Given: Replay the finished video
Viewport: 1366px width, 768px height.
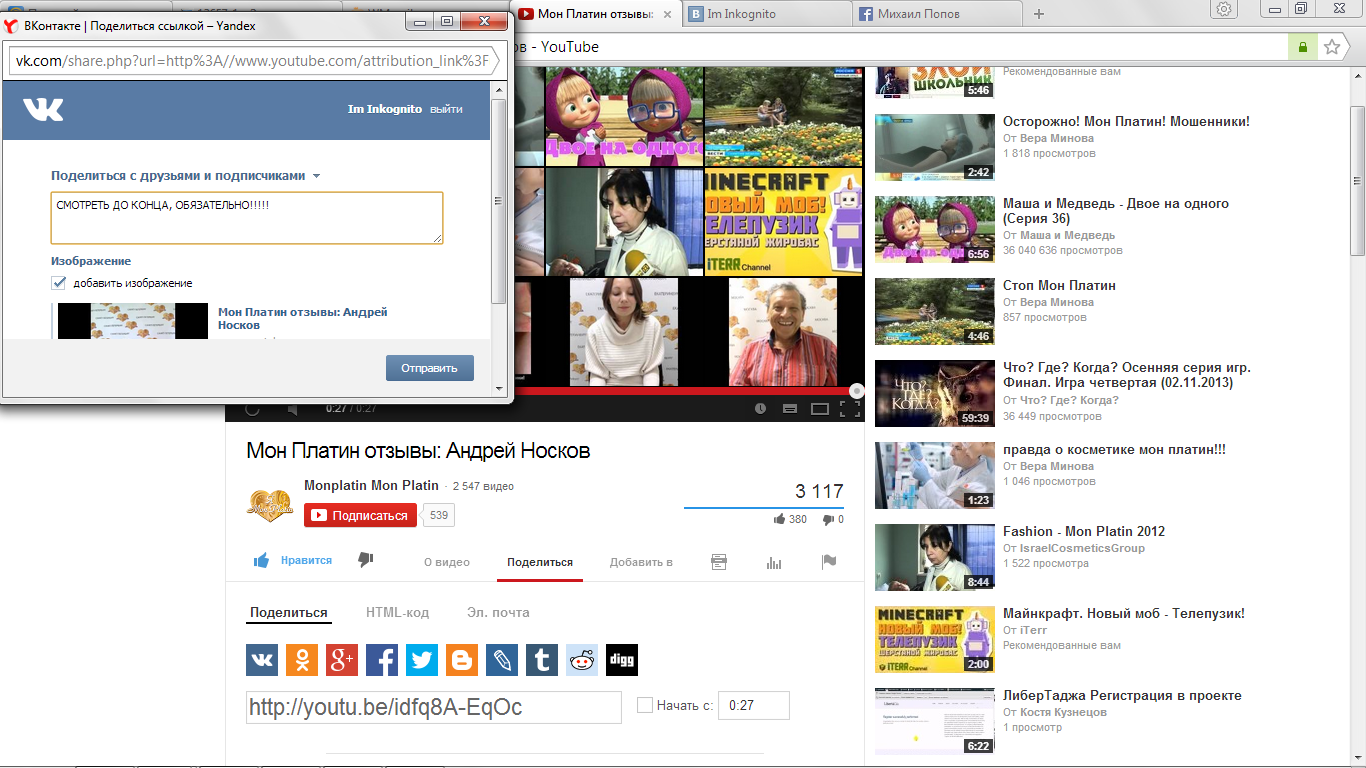Looking at the screenshot, I should pos(252,409).
